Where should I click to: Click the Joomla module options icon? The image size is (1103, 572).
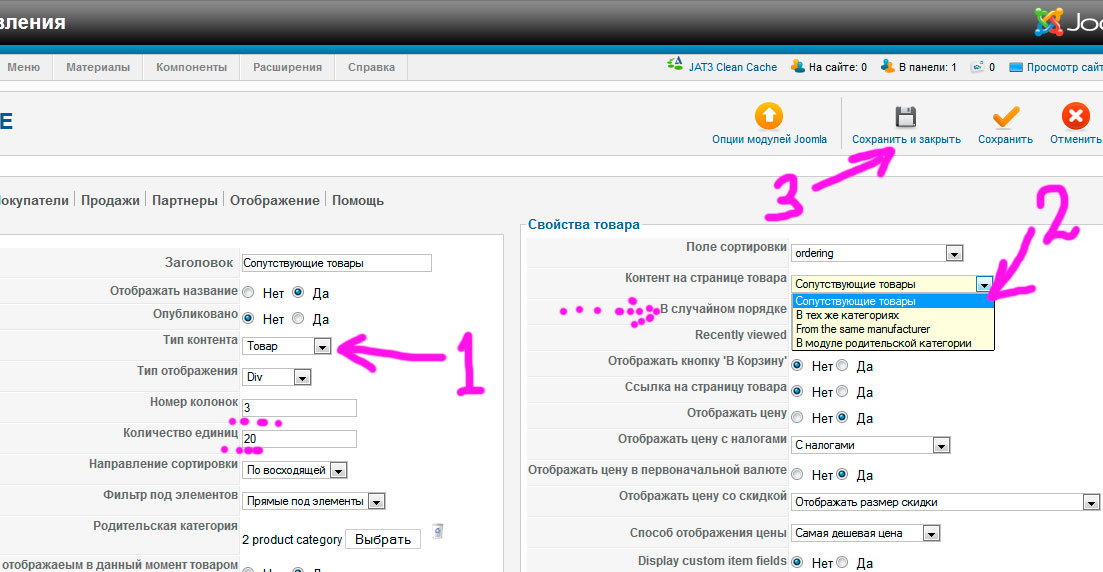pyautogui.click(x=769, y=116)
